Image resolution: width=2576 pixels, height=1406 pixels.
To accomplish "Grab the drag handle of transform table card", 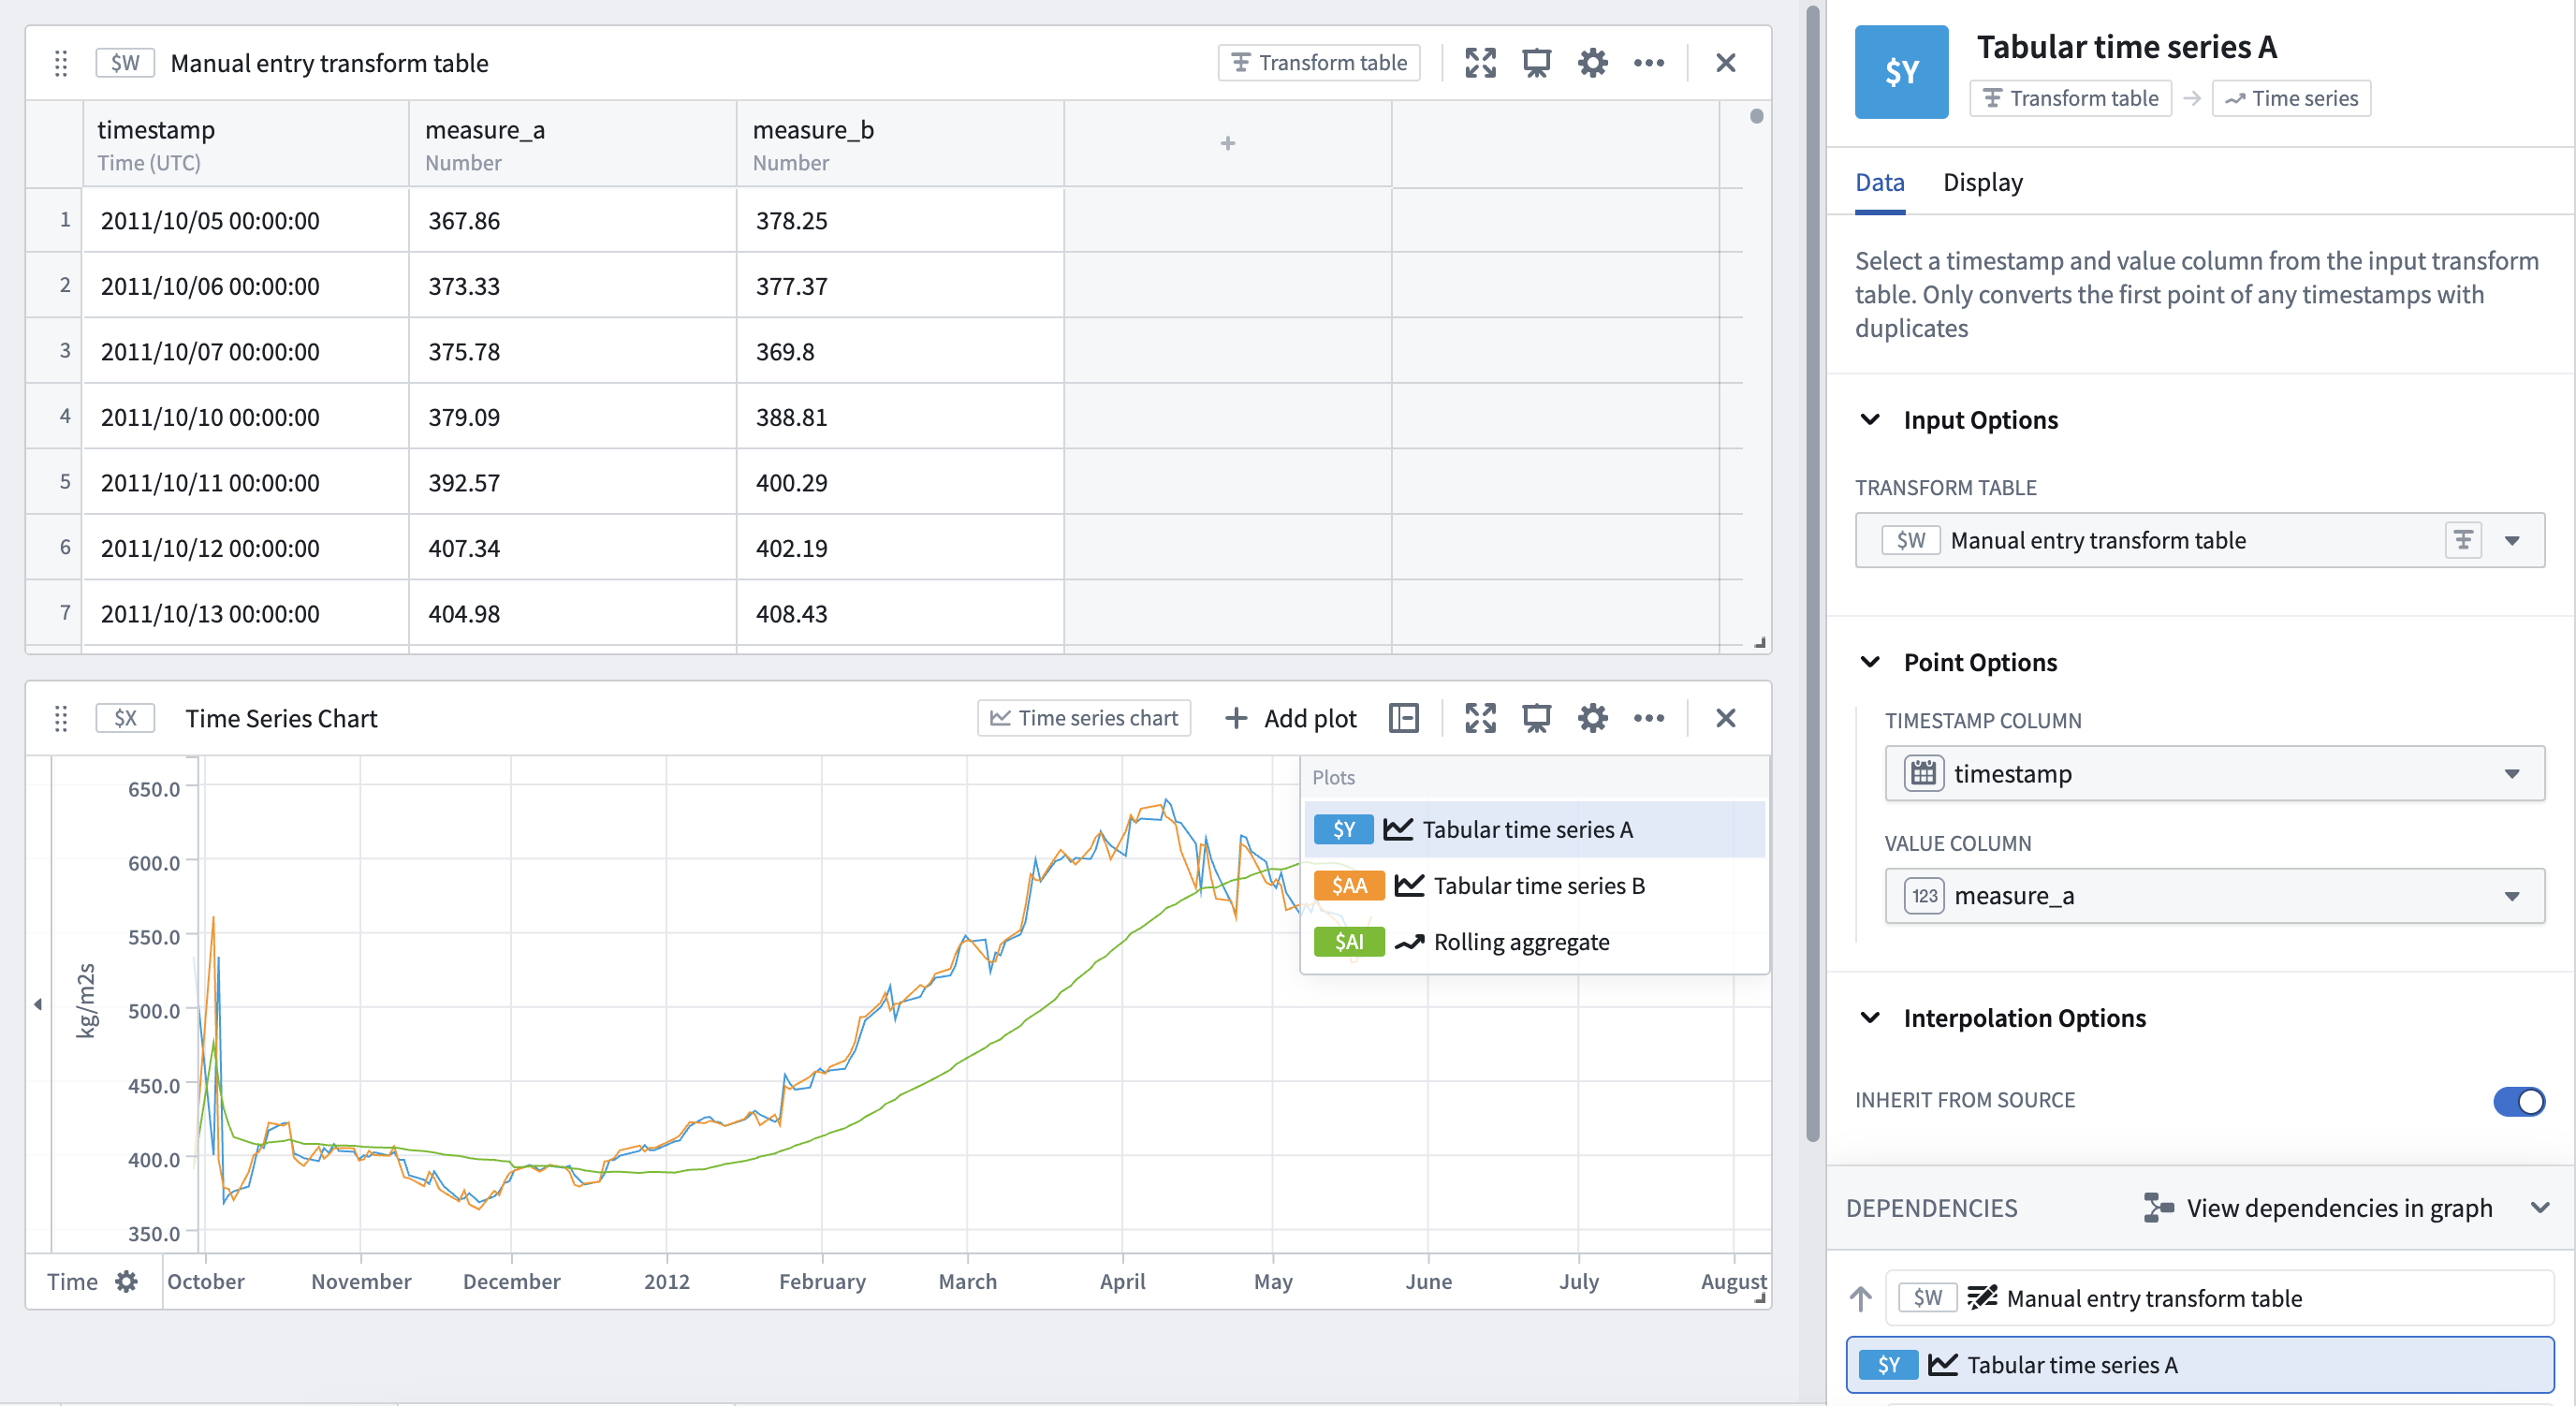I will point(61,63).
